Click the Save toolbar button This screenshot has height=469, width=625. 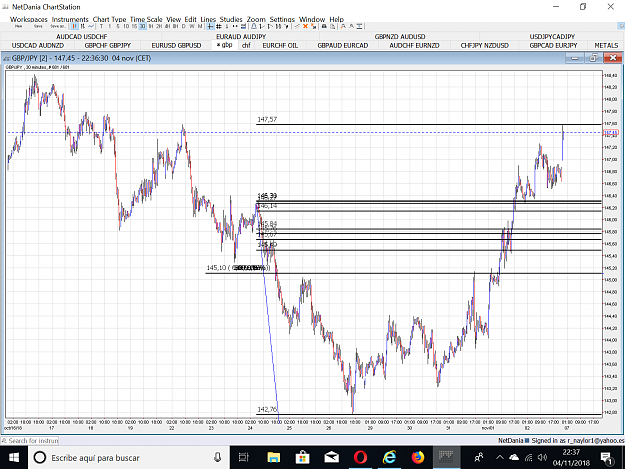[x=38, y=26]
